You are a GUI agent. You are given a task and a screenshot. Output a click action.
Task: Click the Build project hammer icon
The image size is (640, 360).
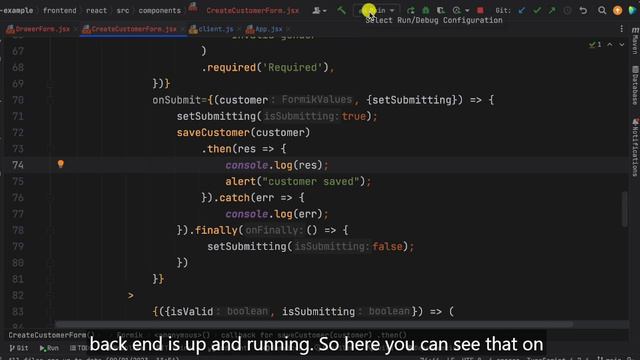[x=341, y=10]
